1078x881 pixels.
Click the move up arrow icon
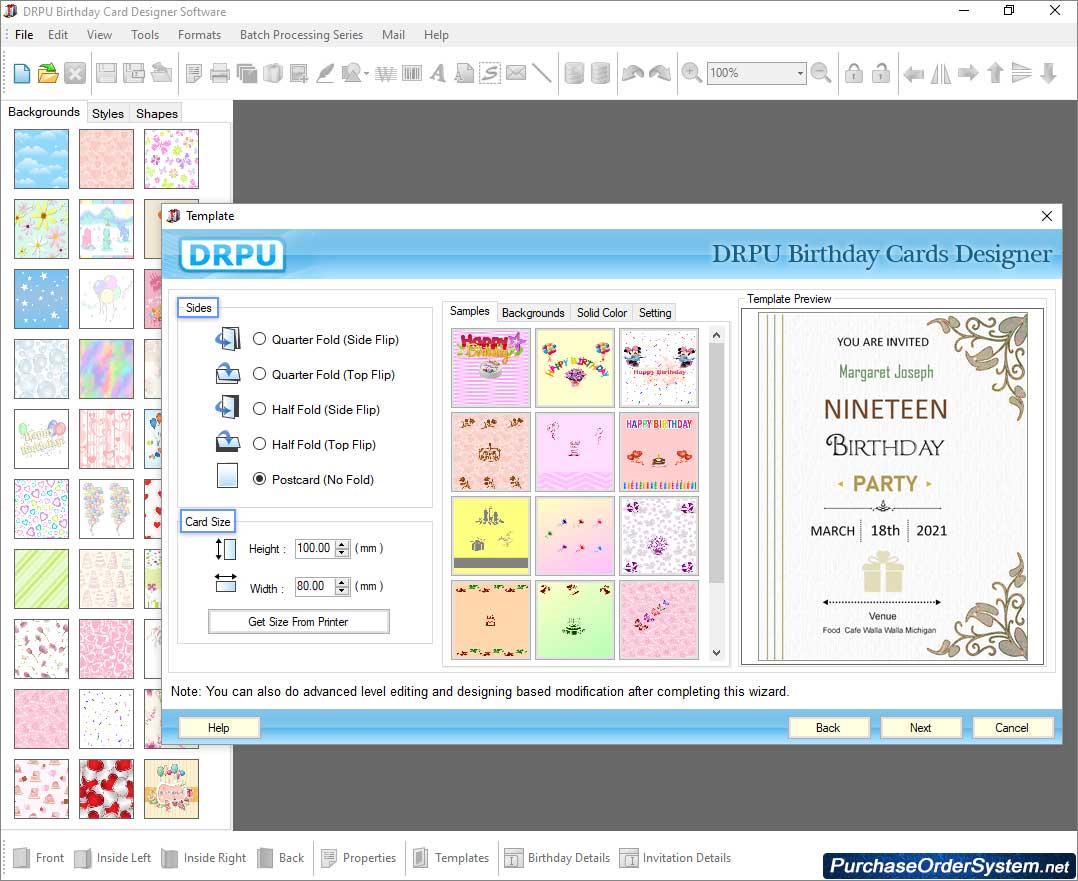(995, 73)
